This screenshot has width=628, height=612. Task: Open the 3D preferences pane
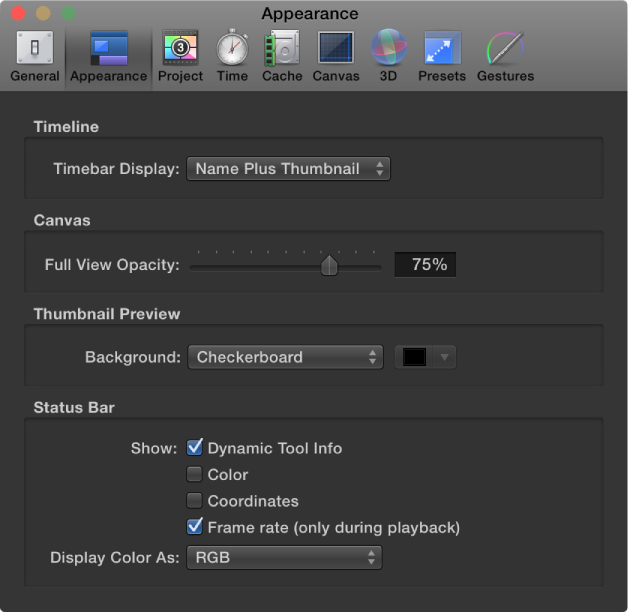pos(388,57)
